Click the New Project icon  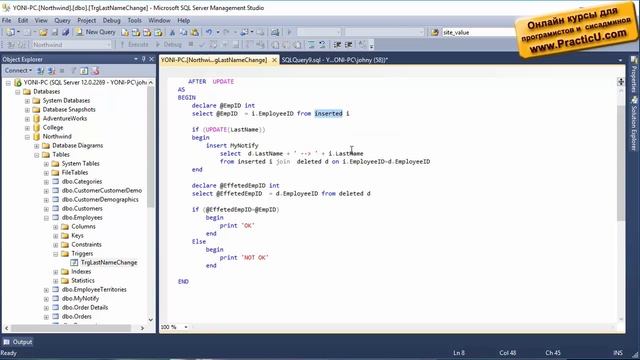[10, 32]
